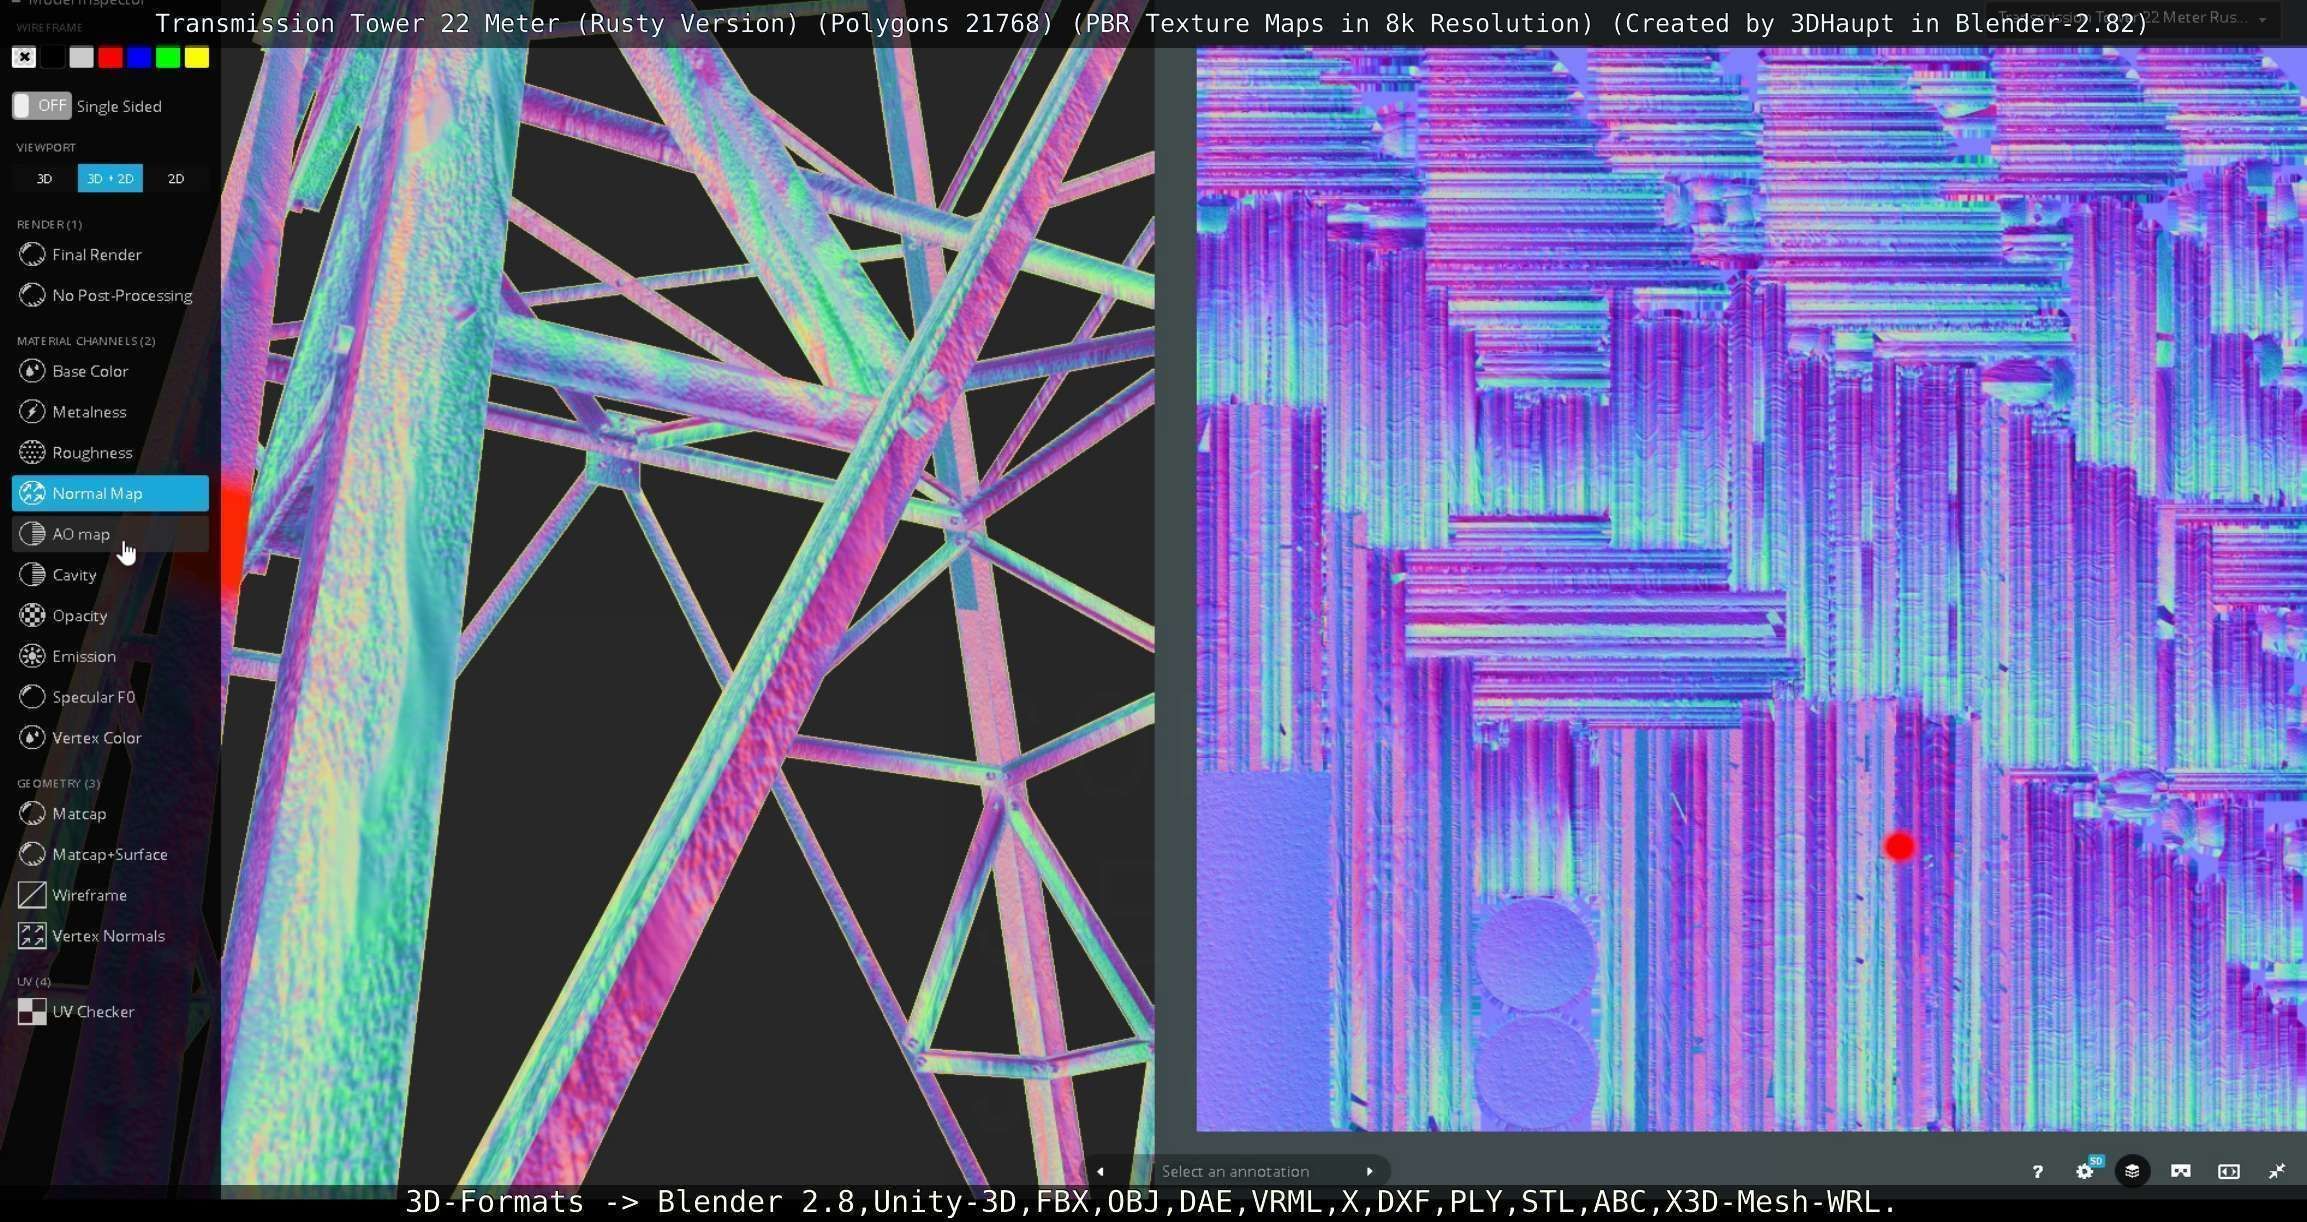Viewport: 2307px width, 1222px height.
Task: Select the 3D + 2D viewport mode
Action: [x=110, y=179]
